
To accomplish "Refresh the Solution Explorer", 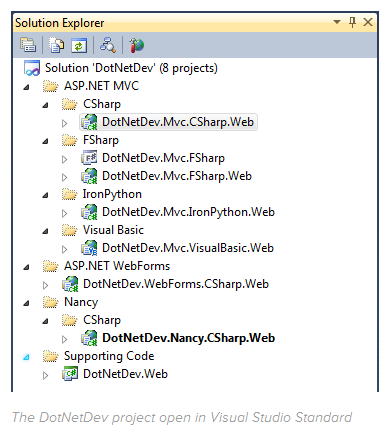I will [79, 45].
